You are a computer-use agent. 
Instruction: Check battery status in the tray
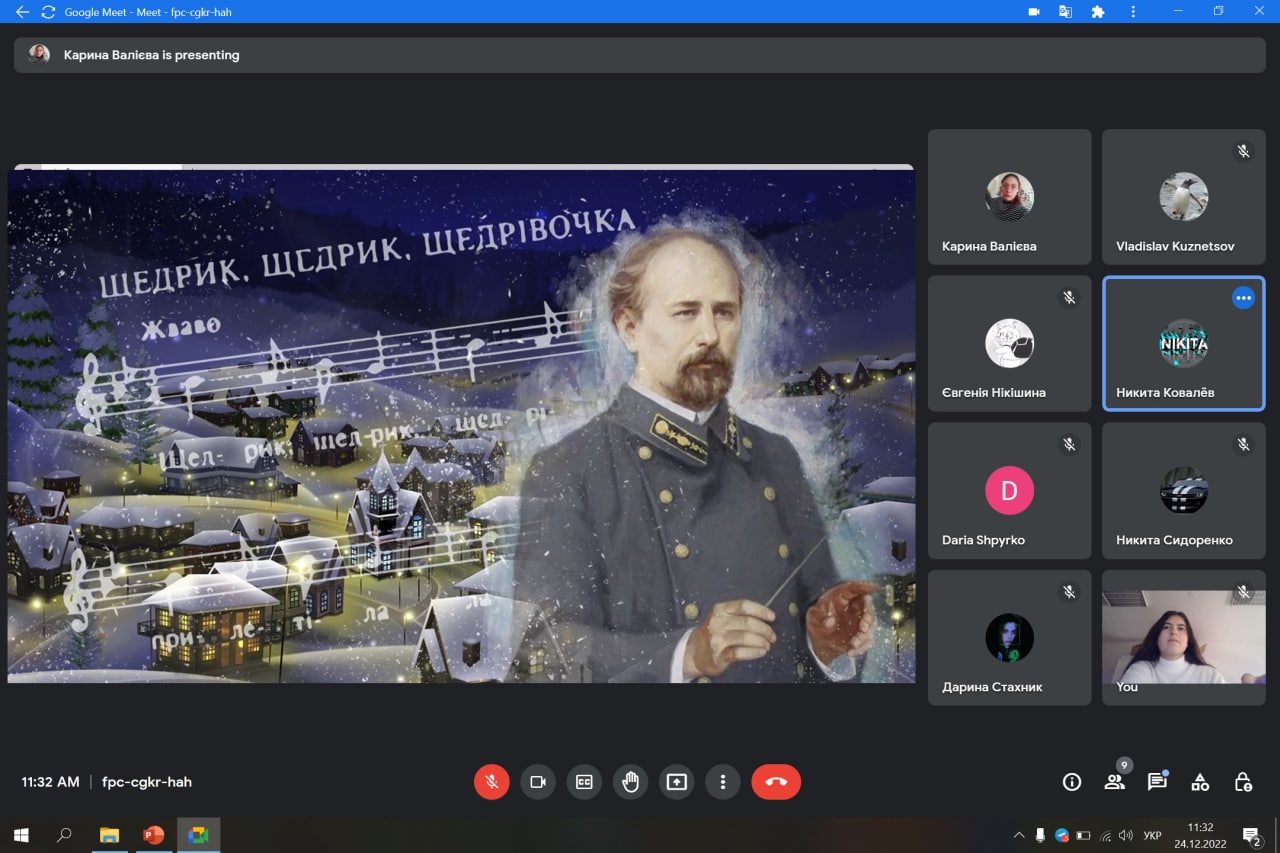1083,835
